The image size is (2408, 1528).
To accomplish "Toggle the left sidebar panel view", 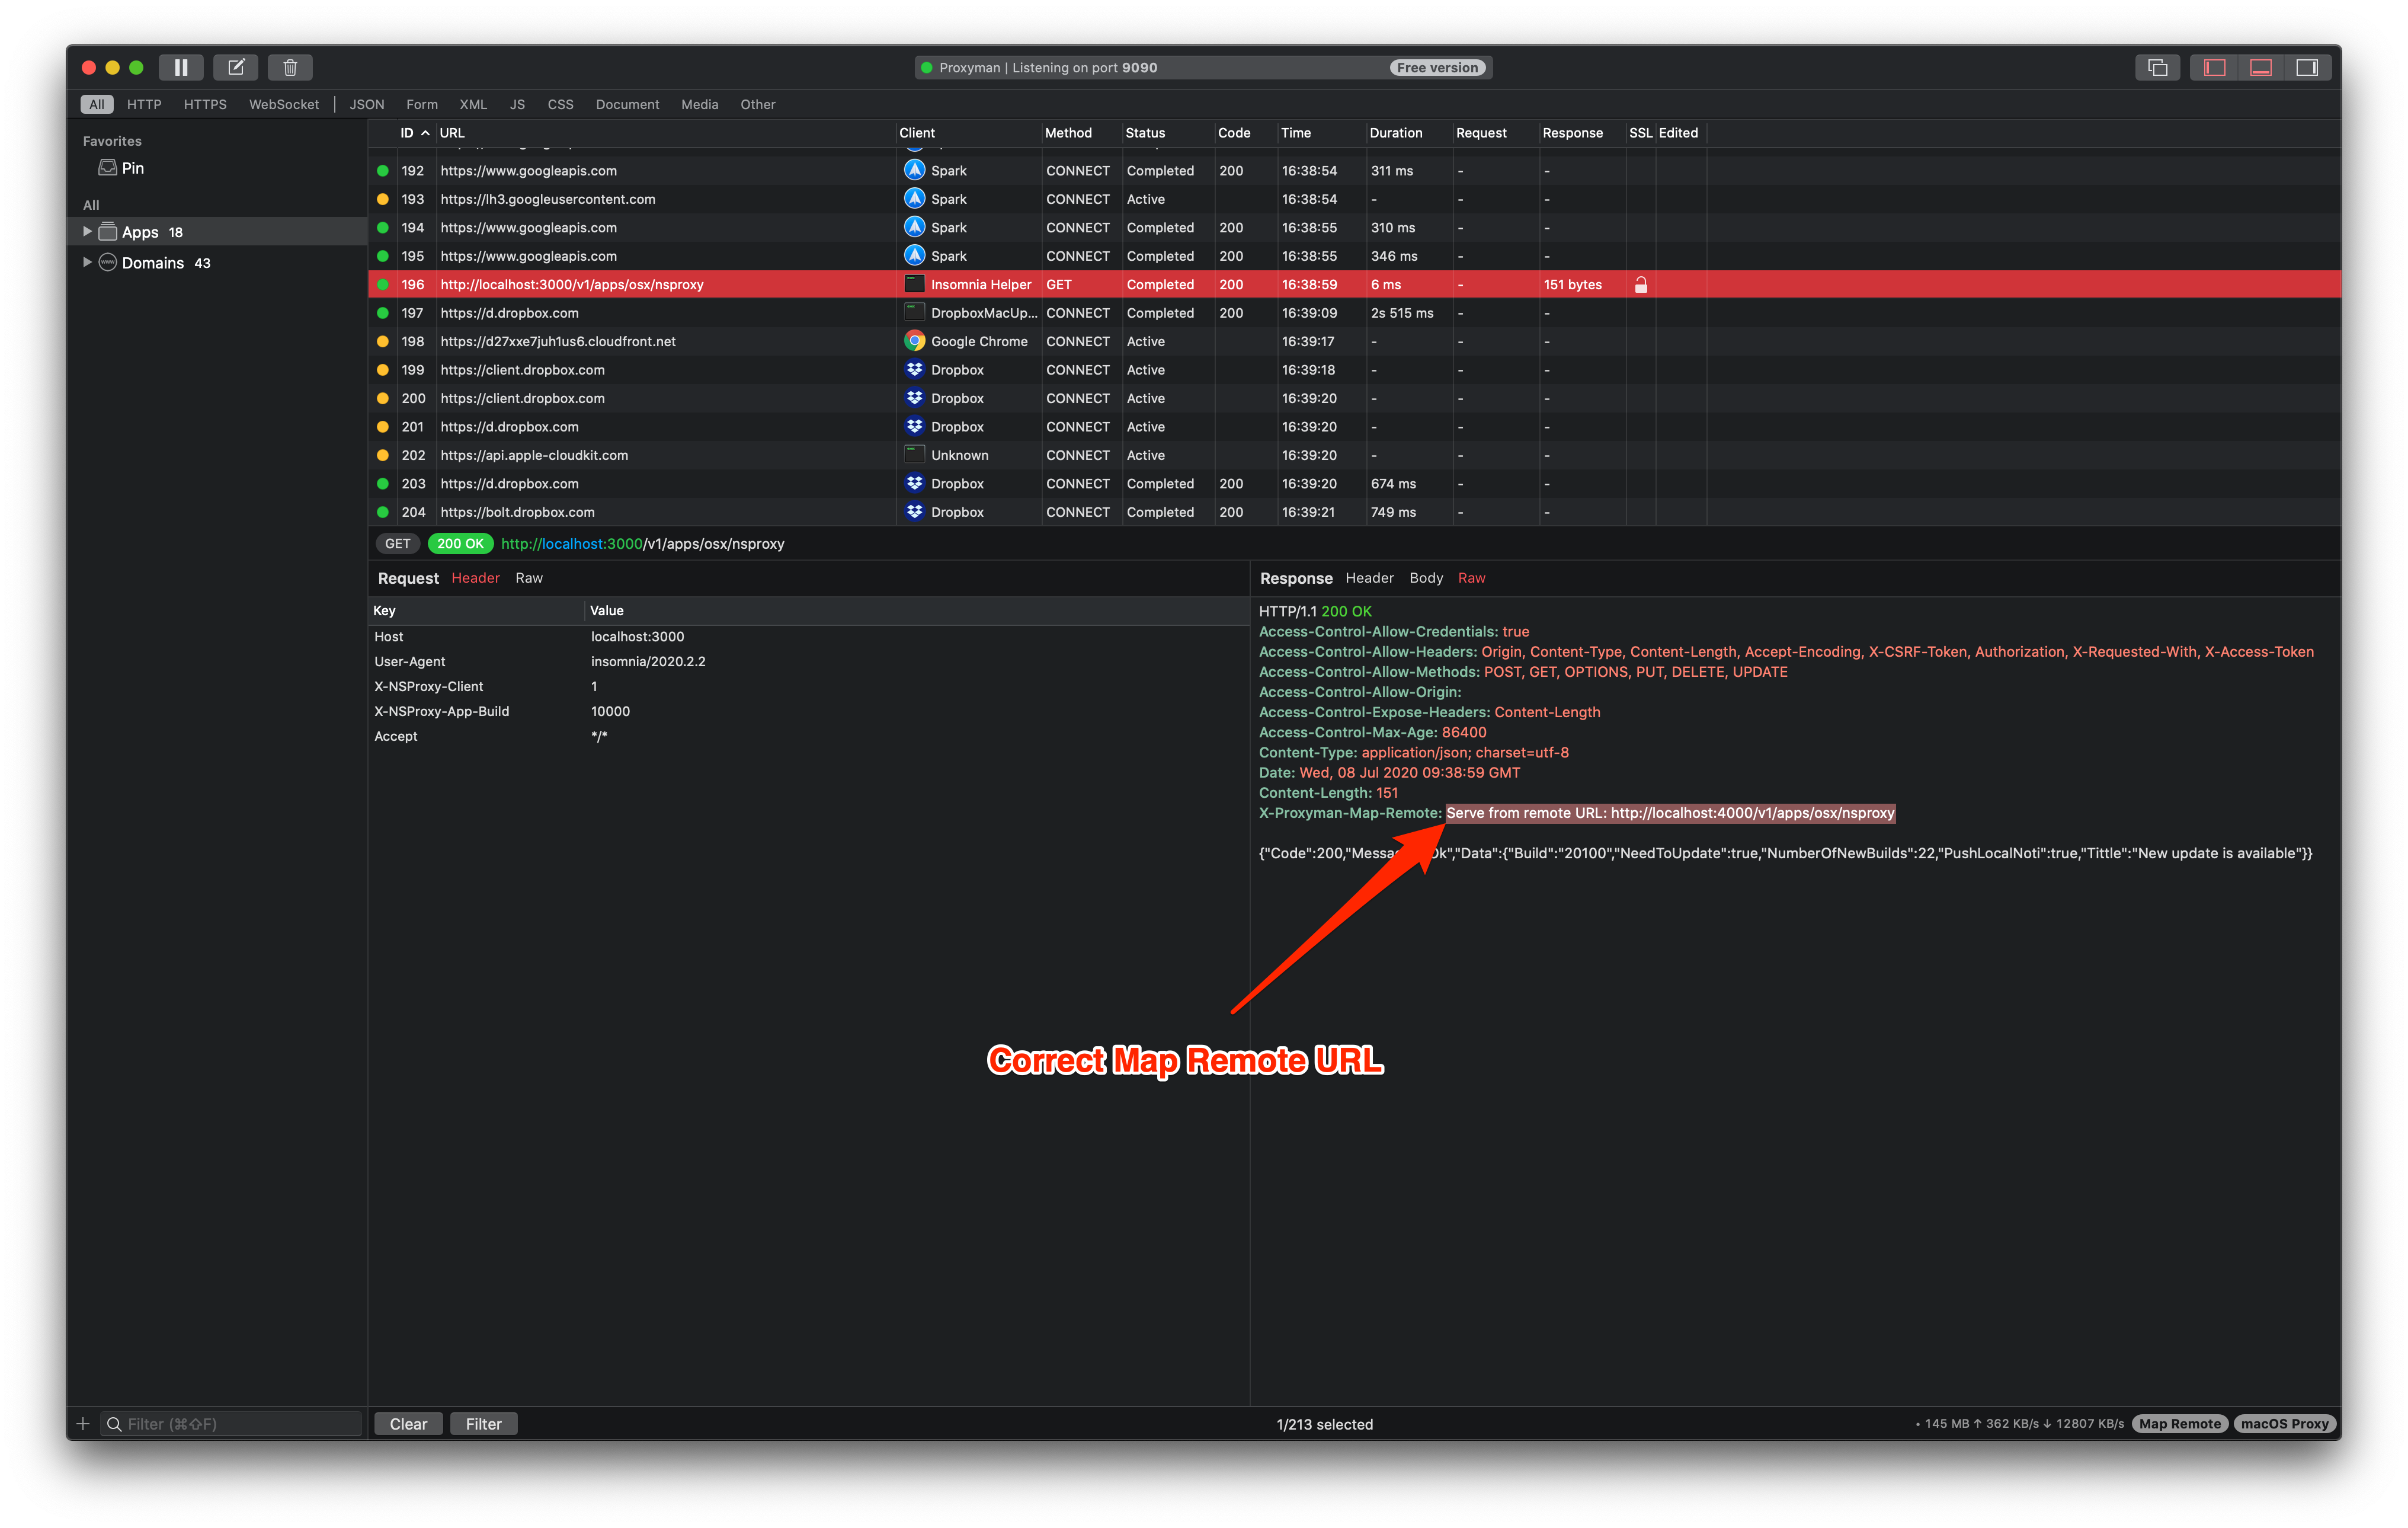I will 2214,67.
